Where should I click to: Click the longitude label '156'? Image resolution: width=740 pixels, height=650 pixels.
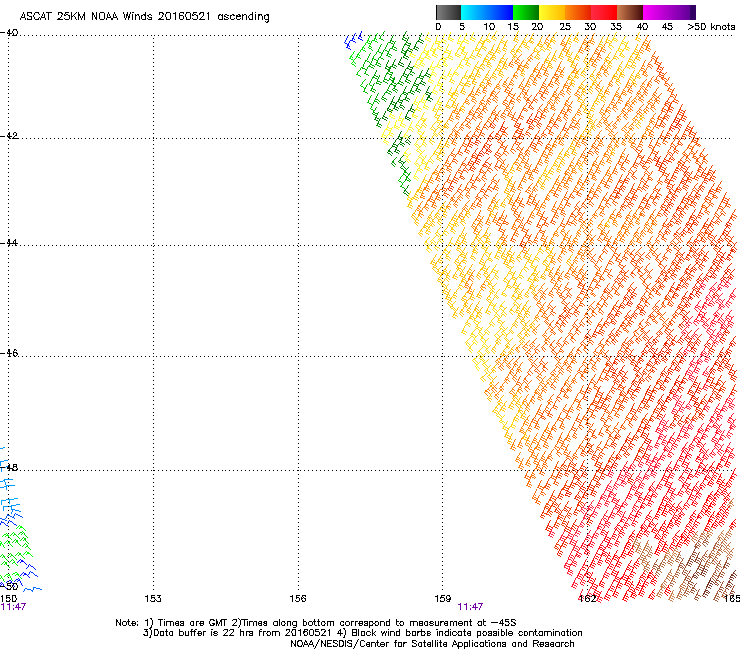(x=298, y=599)
